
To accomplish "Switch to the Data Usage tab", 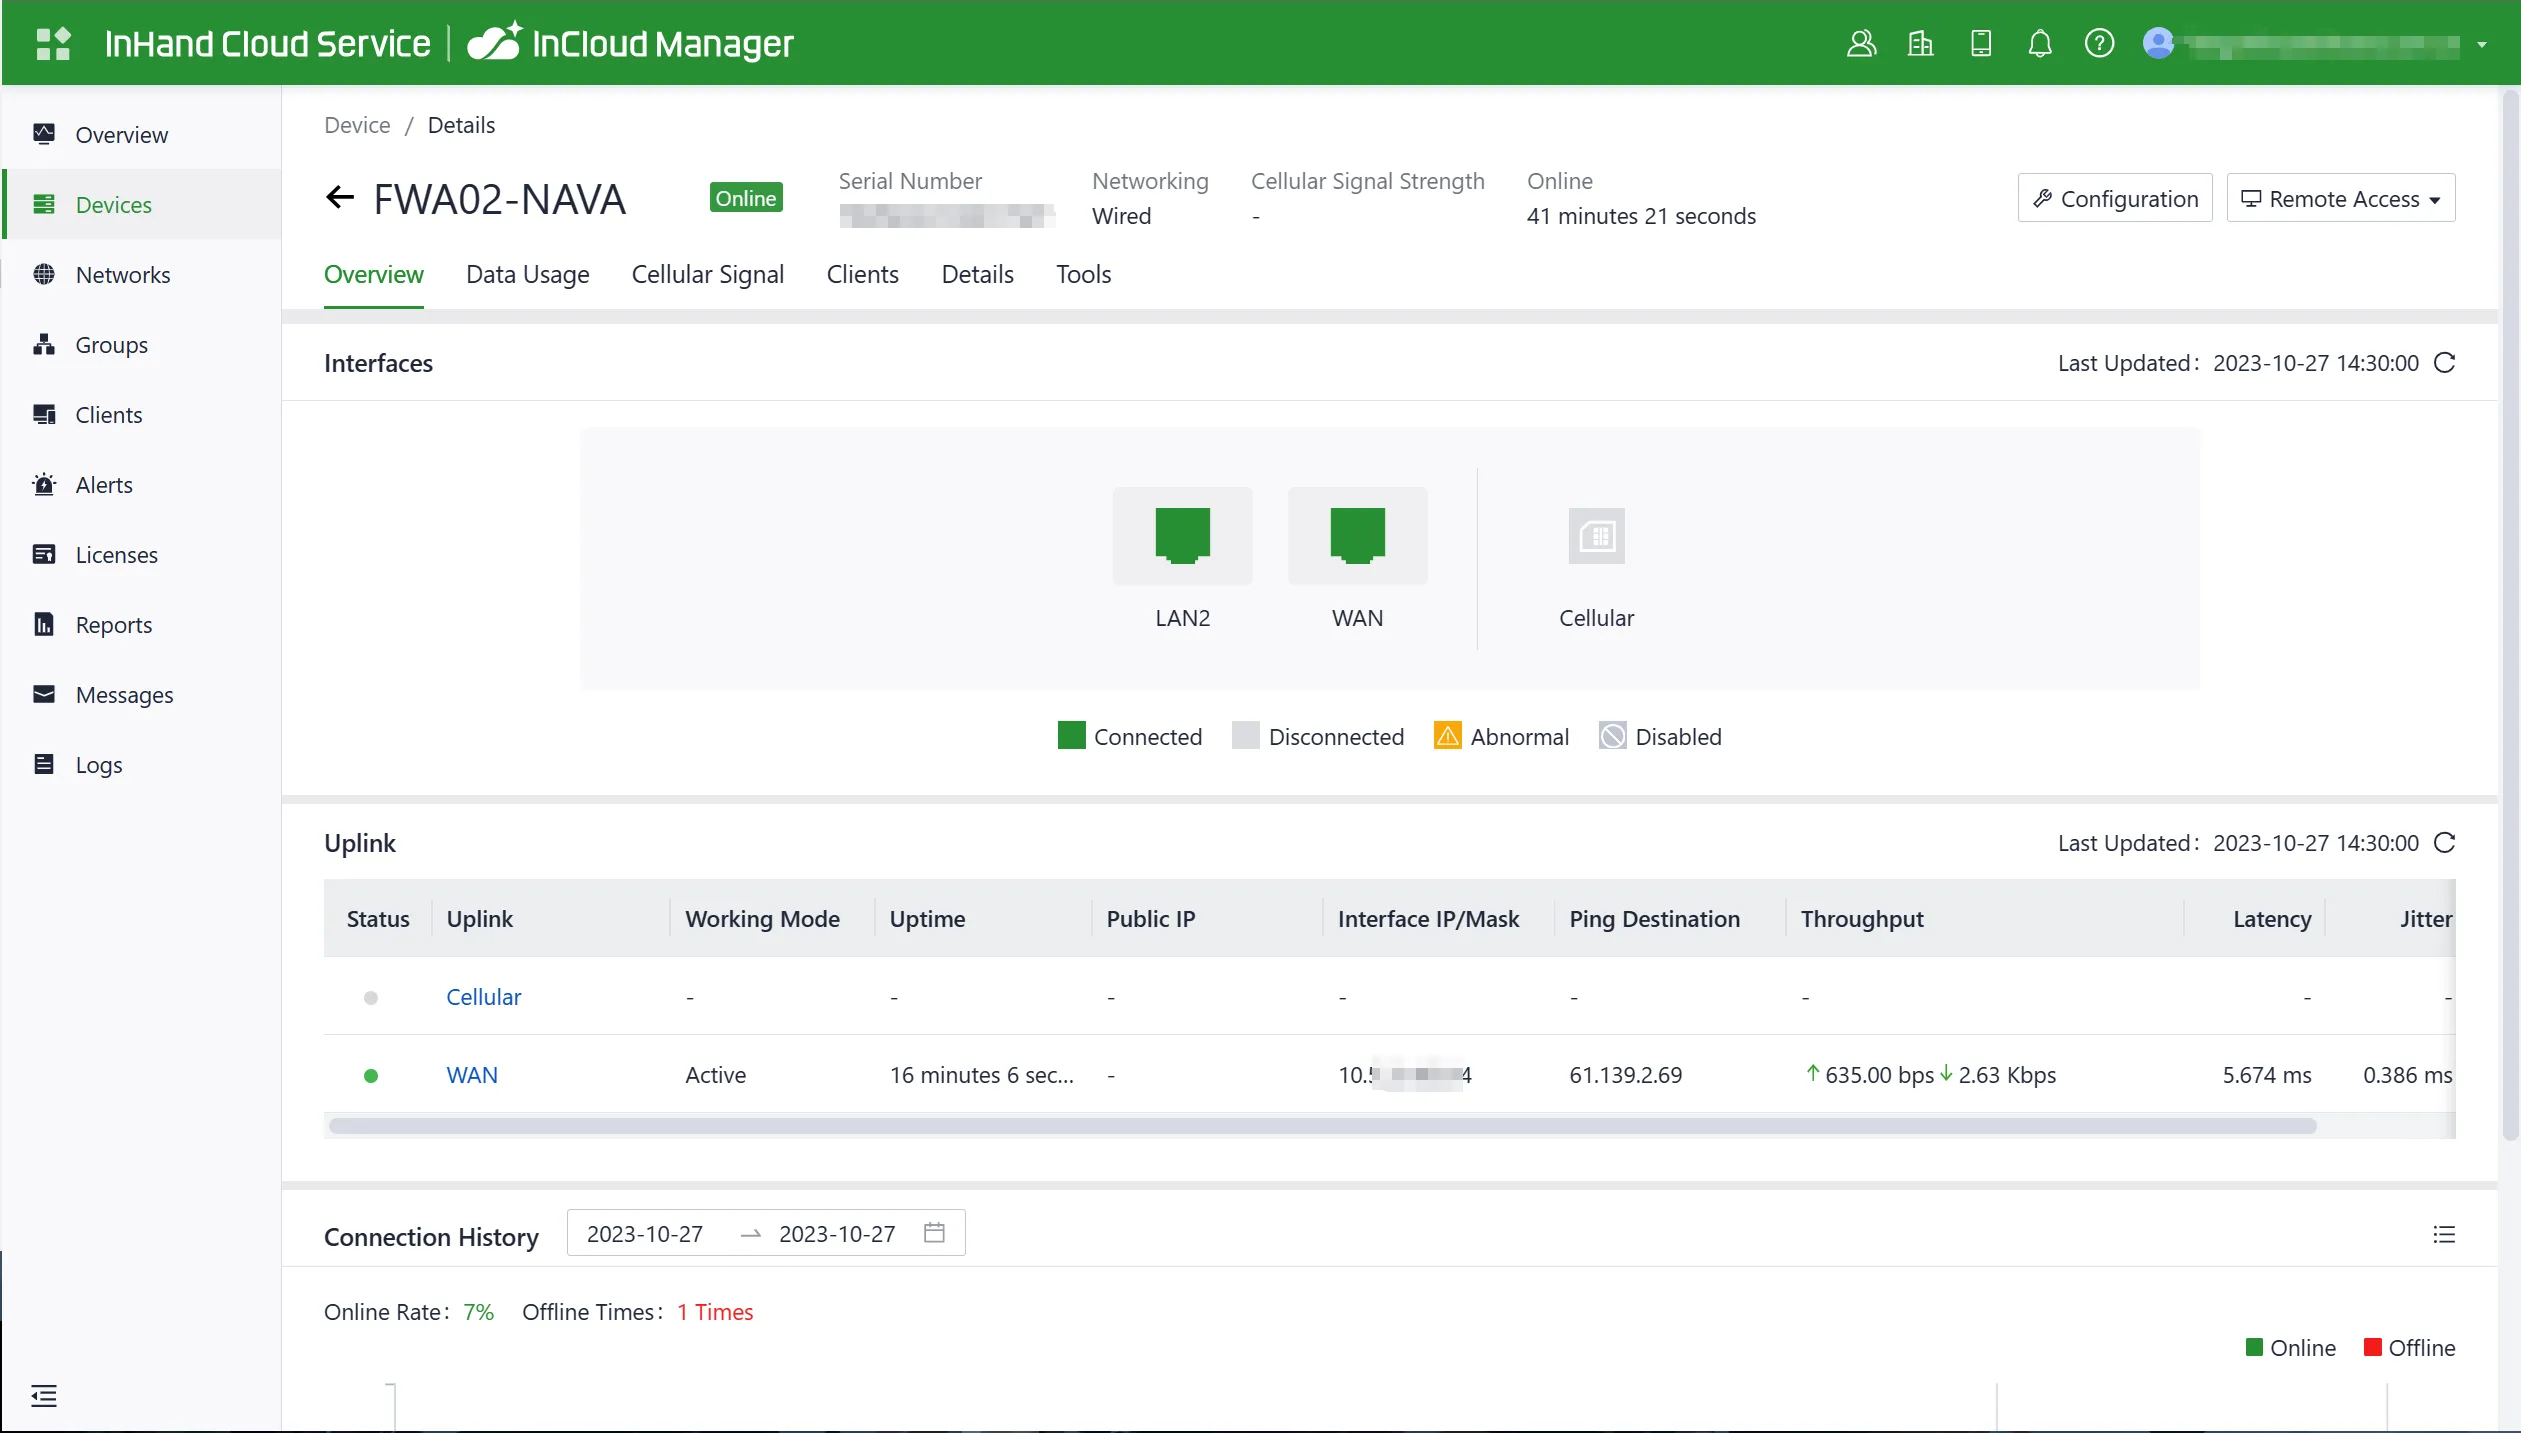I will (527, 275).
